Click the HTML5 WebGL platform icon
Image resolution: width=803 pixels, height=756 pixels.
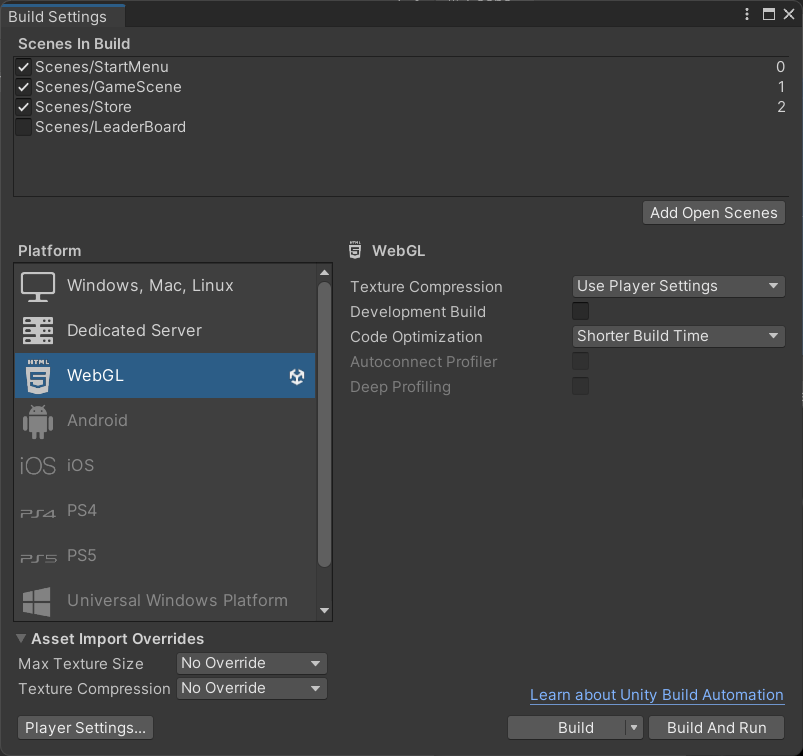(38, 376)
